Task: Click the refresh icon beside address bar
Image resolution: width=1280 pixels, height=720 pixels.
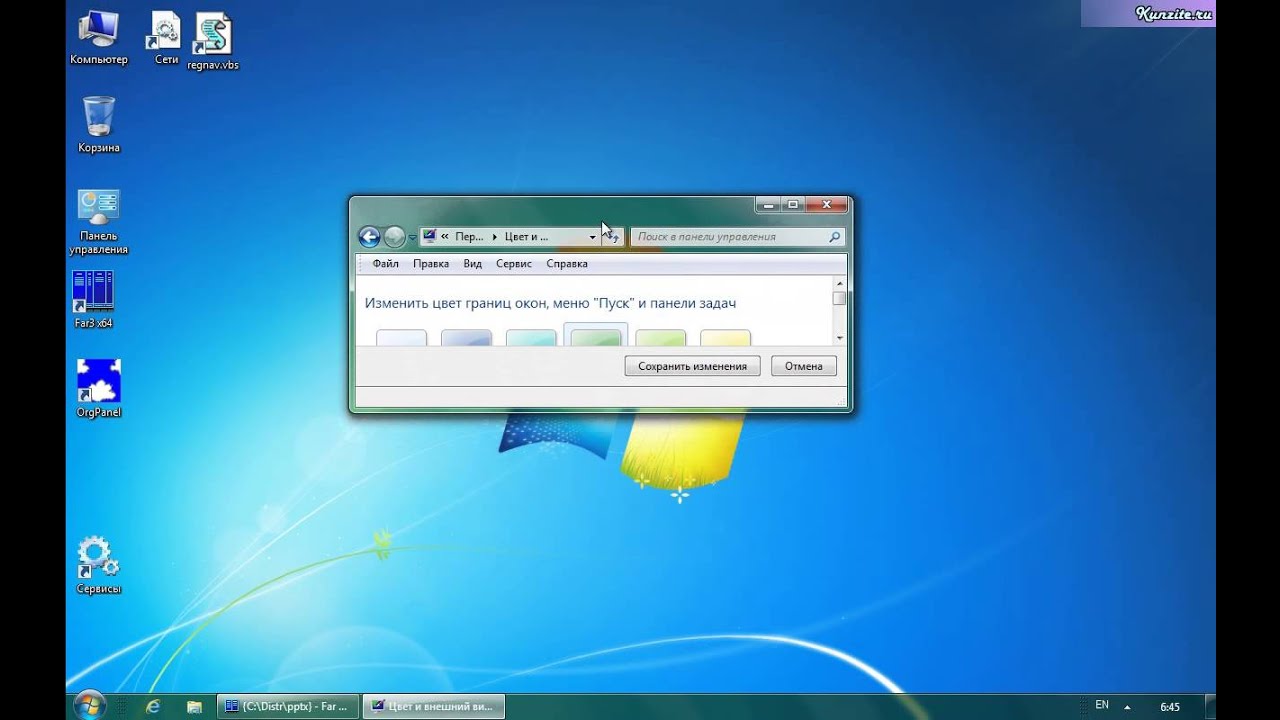Action: coord(613,237)
